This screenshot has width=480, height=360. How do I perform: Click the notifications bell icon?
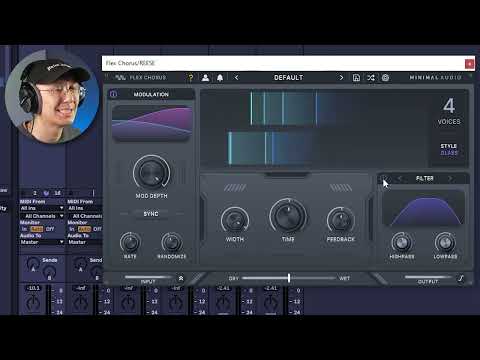(x=220, y=78)
